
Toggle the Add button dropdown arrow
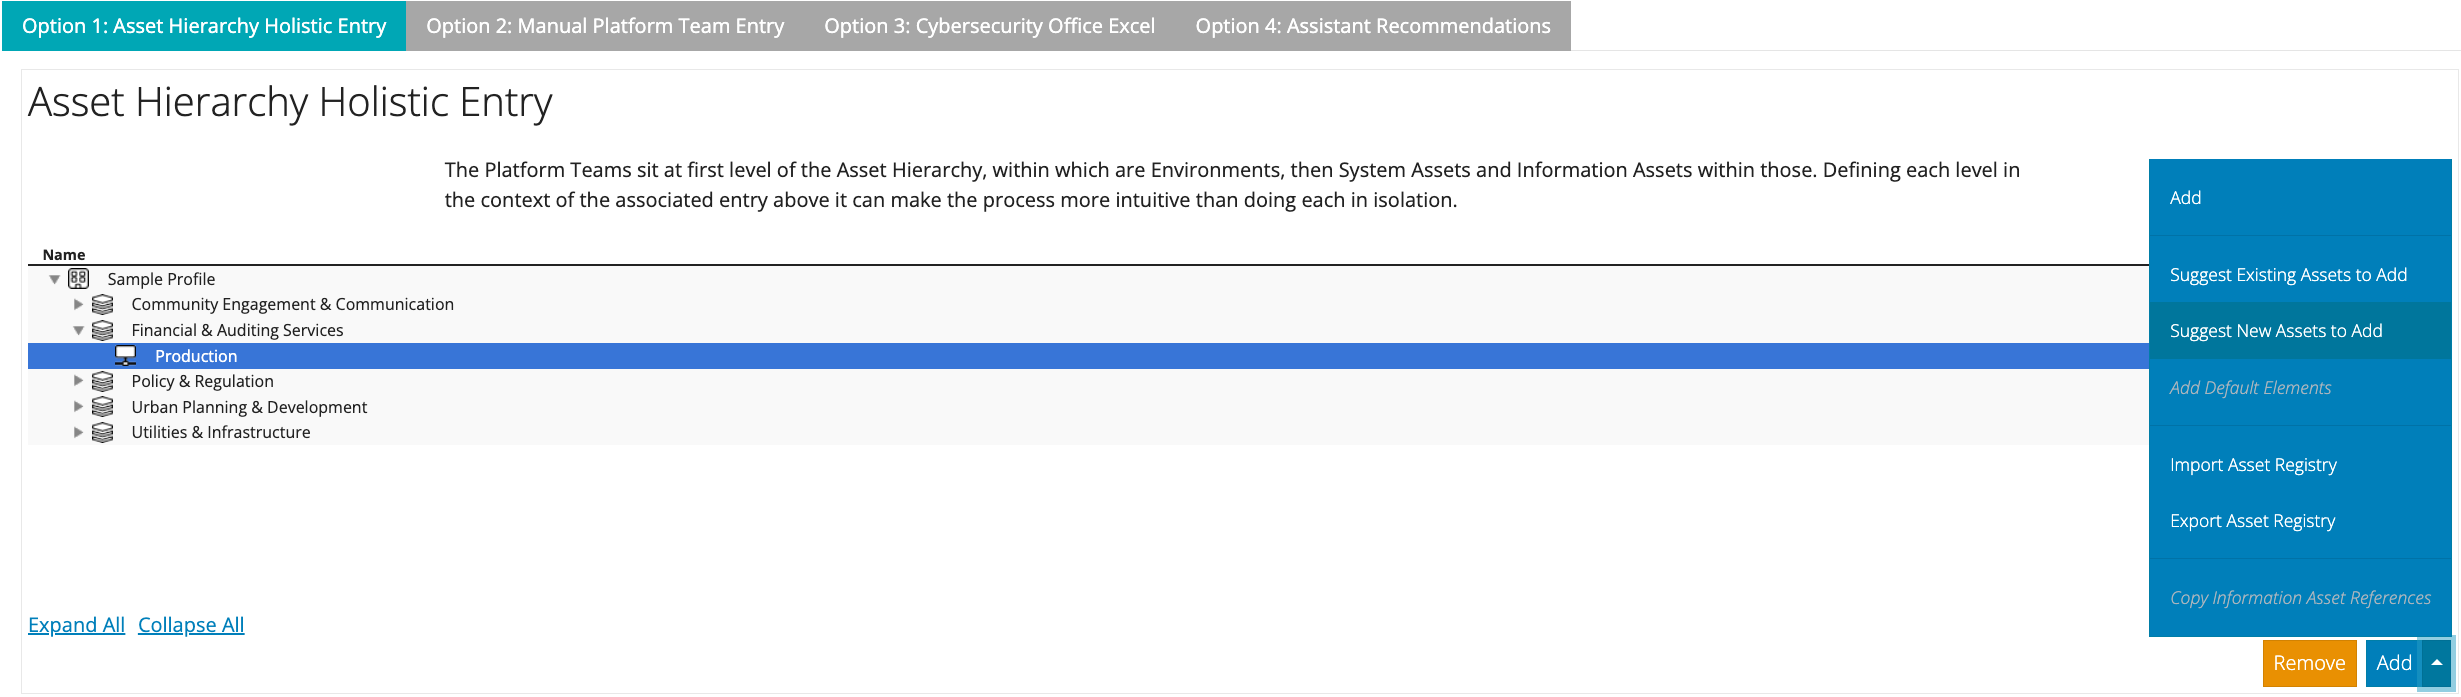pos(2436,663)
